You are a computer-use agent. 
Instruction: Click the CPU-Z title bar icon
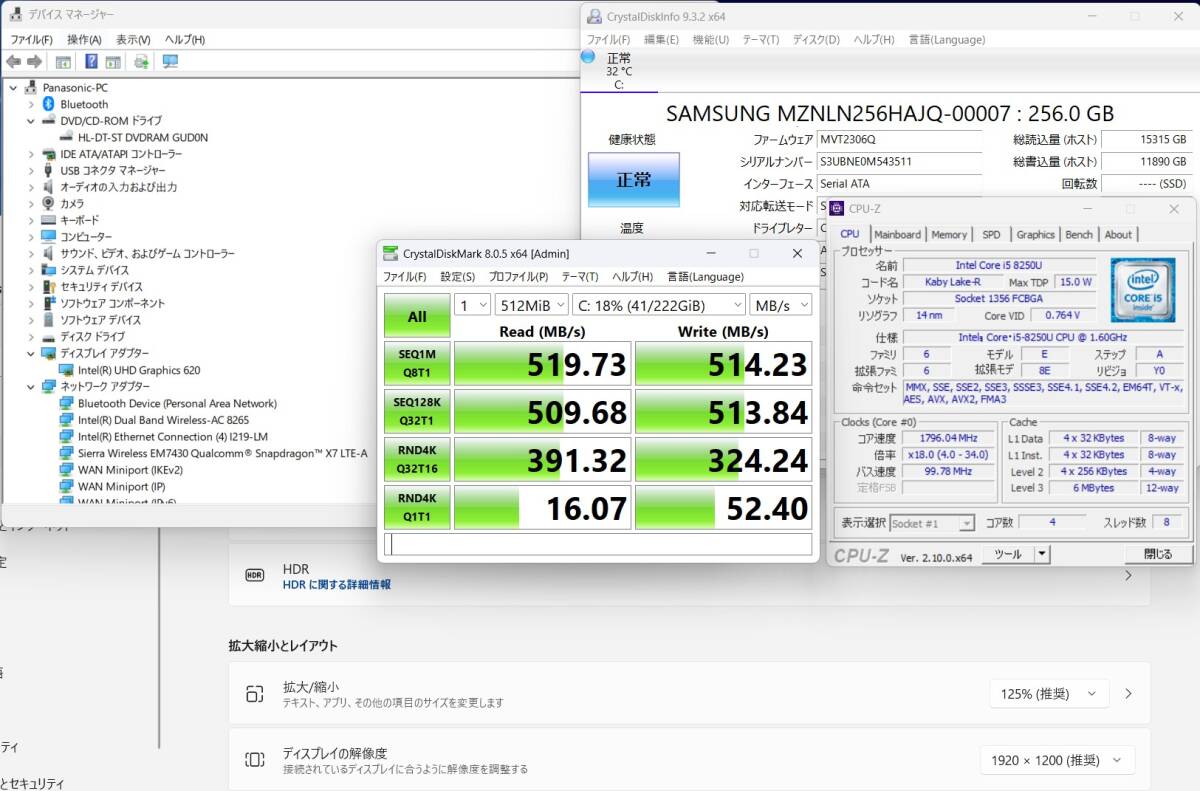click(837, 208)
